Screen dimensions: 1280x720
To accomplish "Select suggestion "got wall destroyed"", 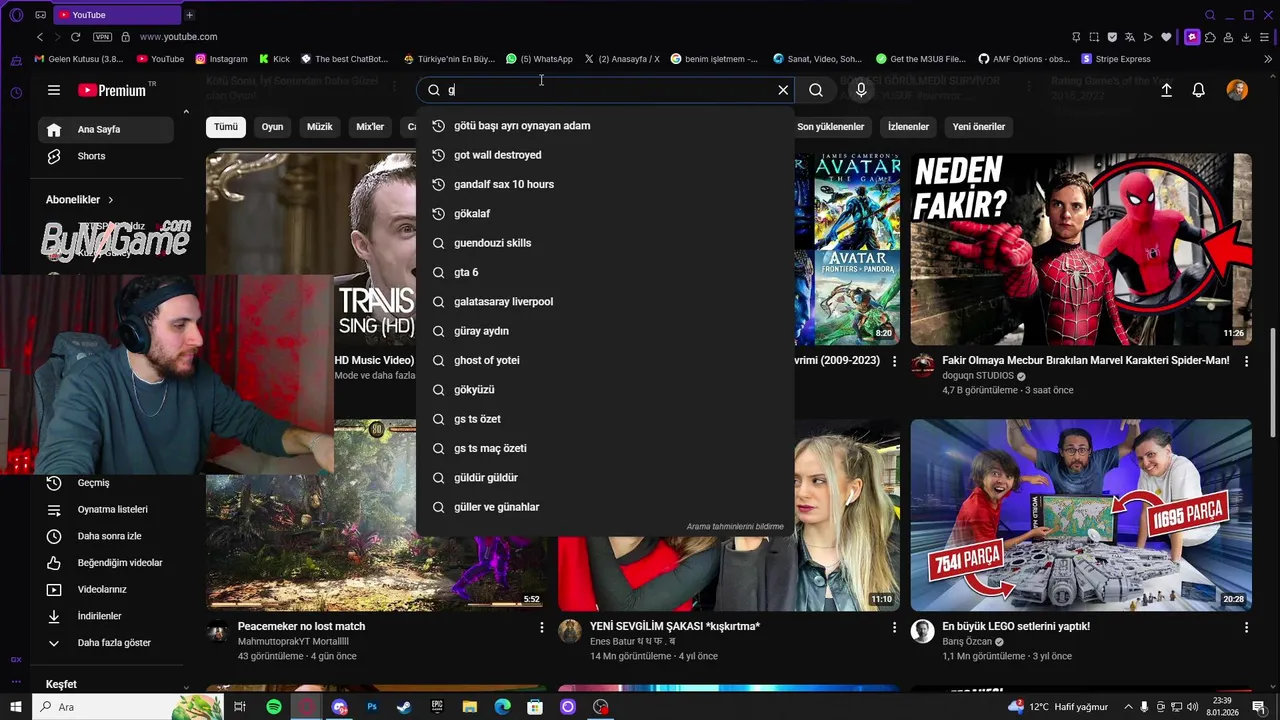I will (x=605, y=155).
